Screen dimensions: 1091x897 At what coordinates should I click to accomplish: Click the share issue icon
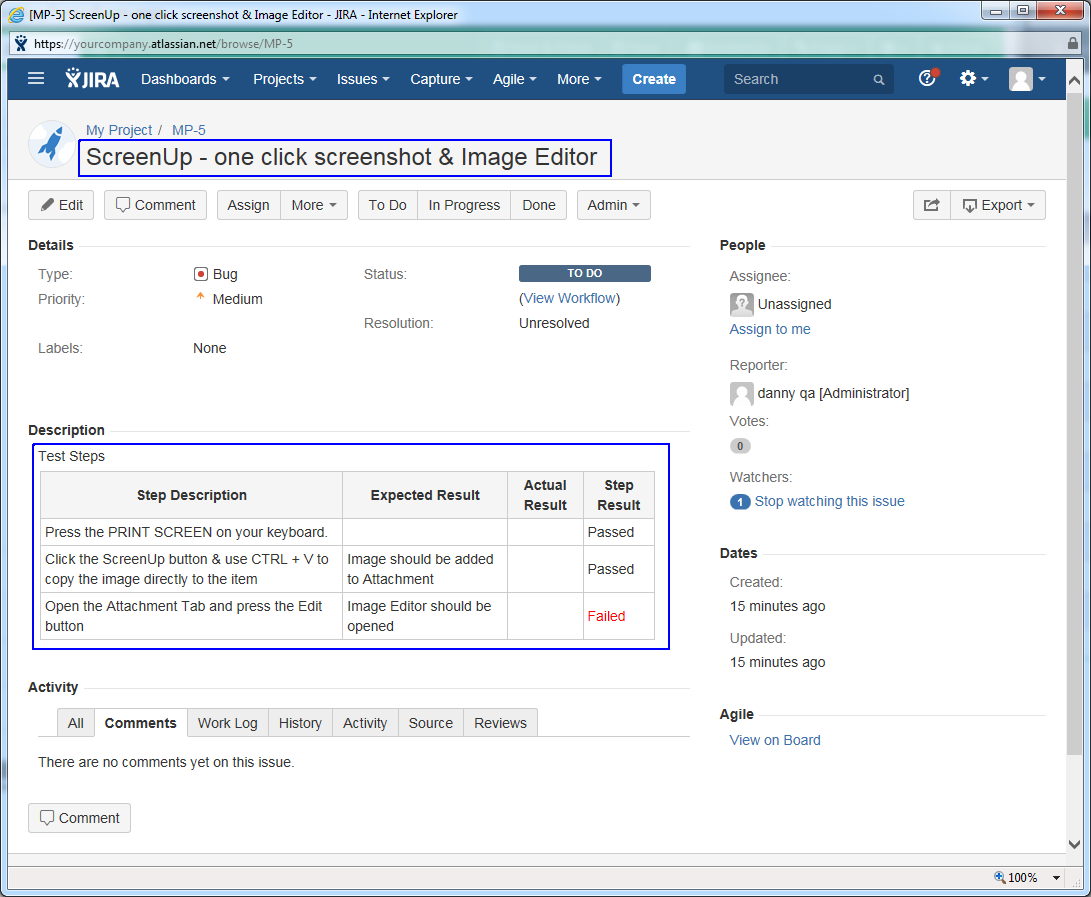[x=932, y=205]
